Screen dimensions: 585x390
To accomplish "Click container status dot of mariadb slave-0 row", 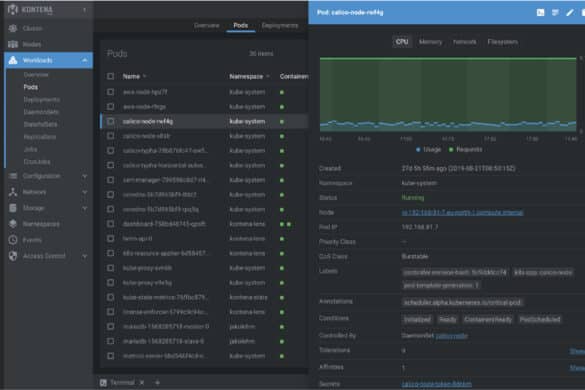I will tap(282, 341).
